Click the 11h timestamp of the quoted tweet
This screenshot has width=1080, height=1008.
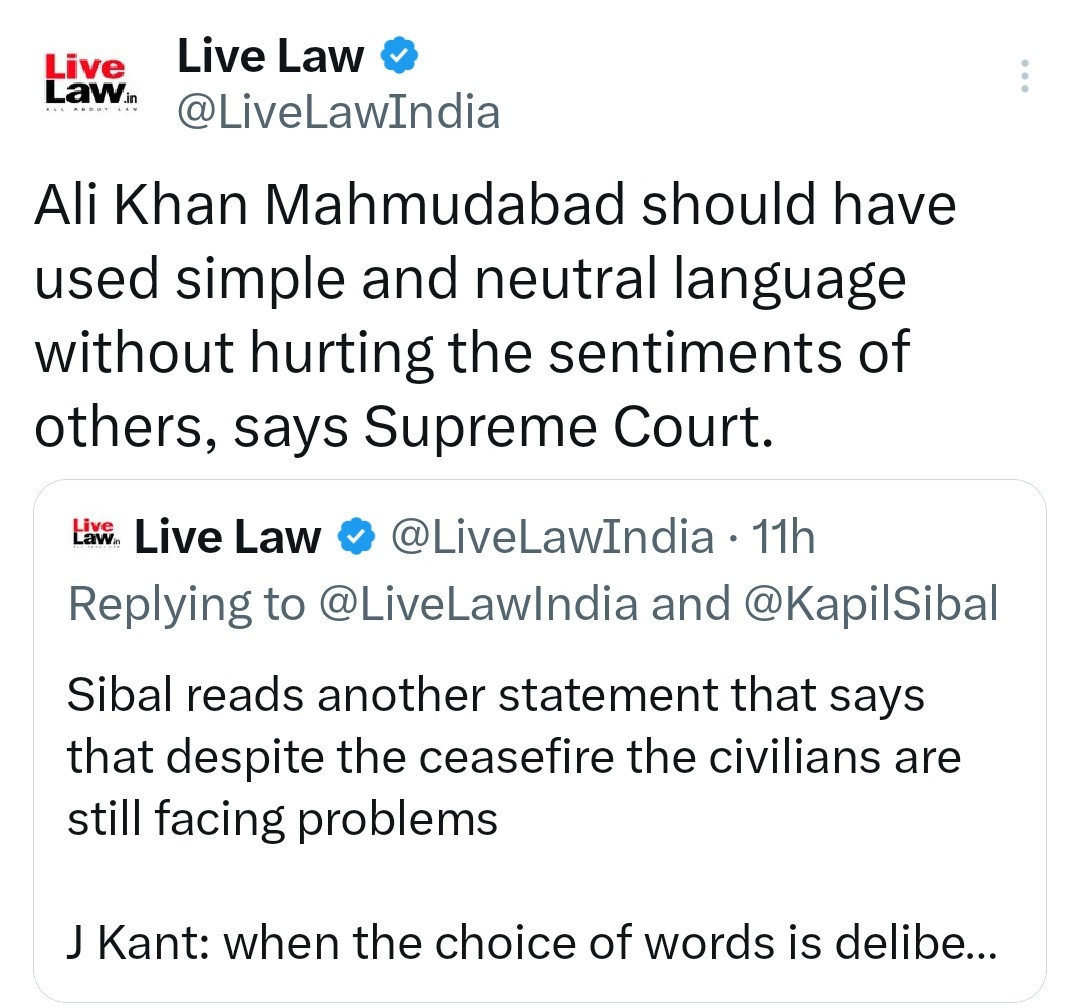[x=783, y=537]
